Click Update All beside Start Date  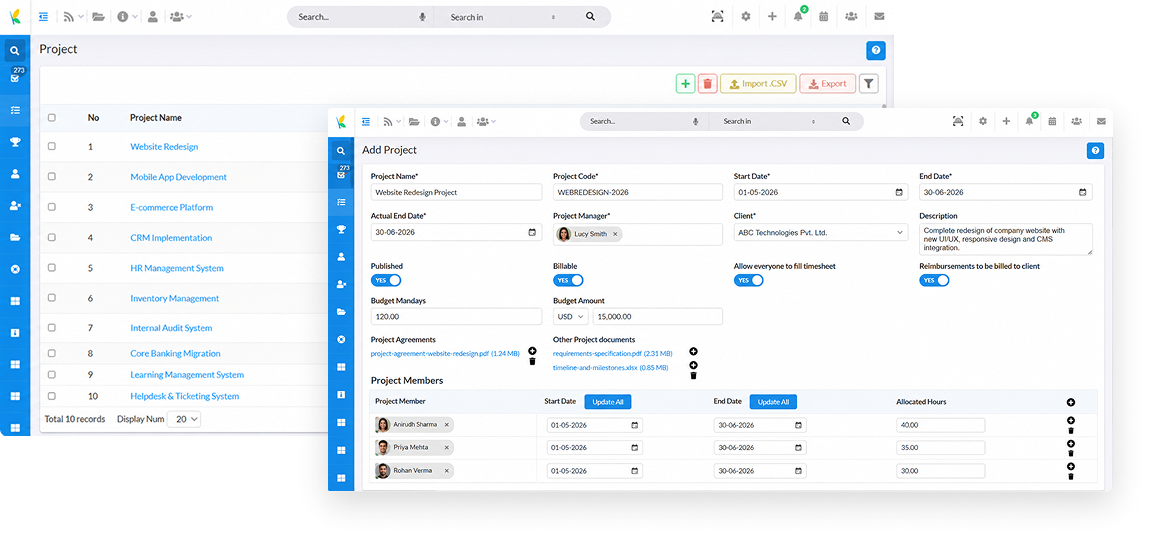point(607,402)
